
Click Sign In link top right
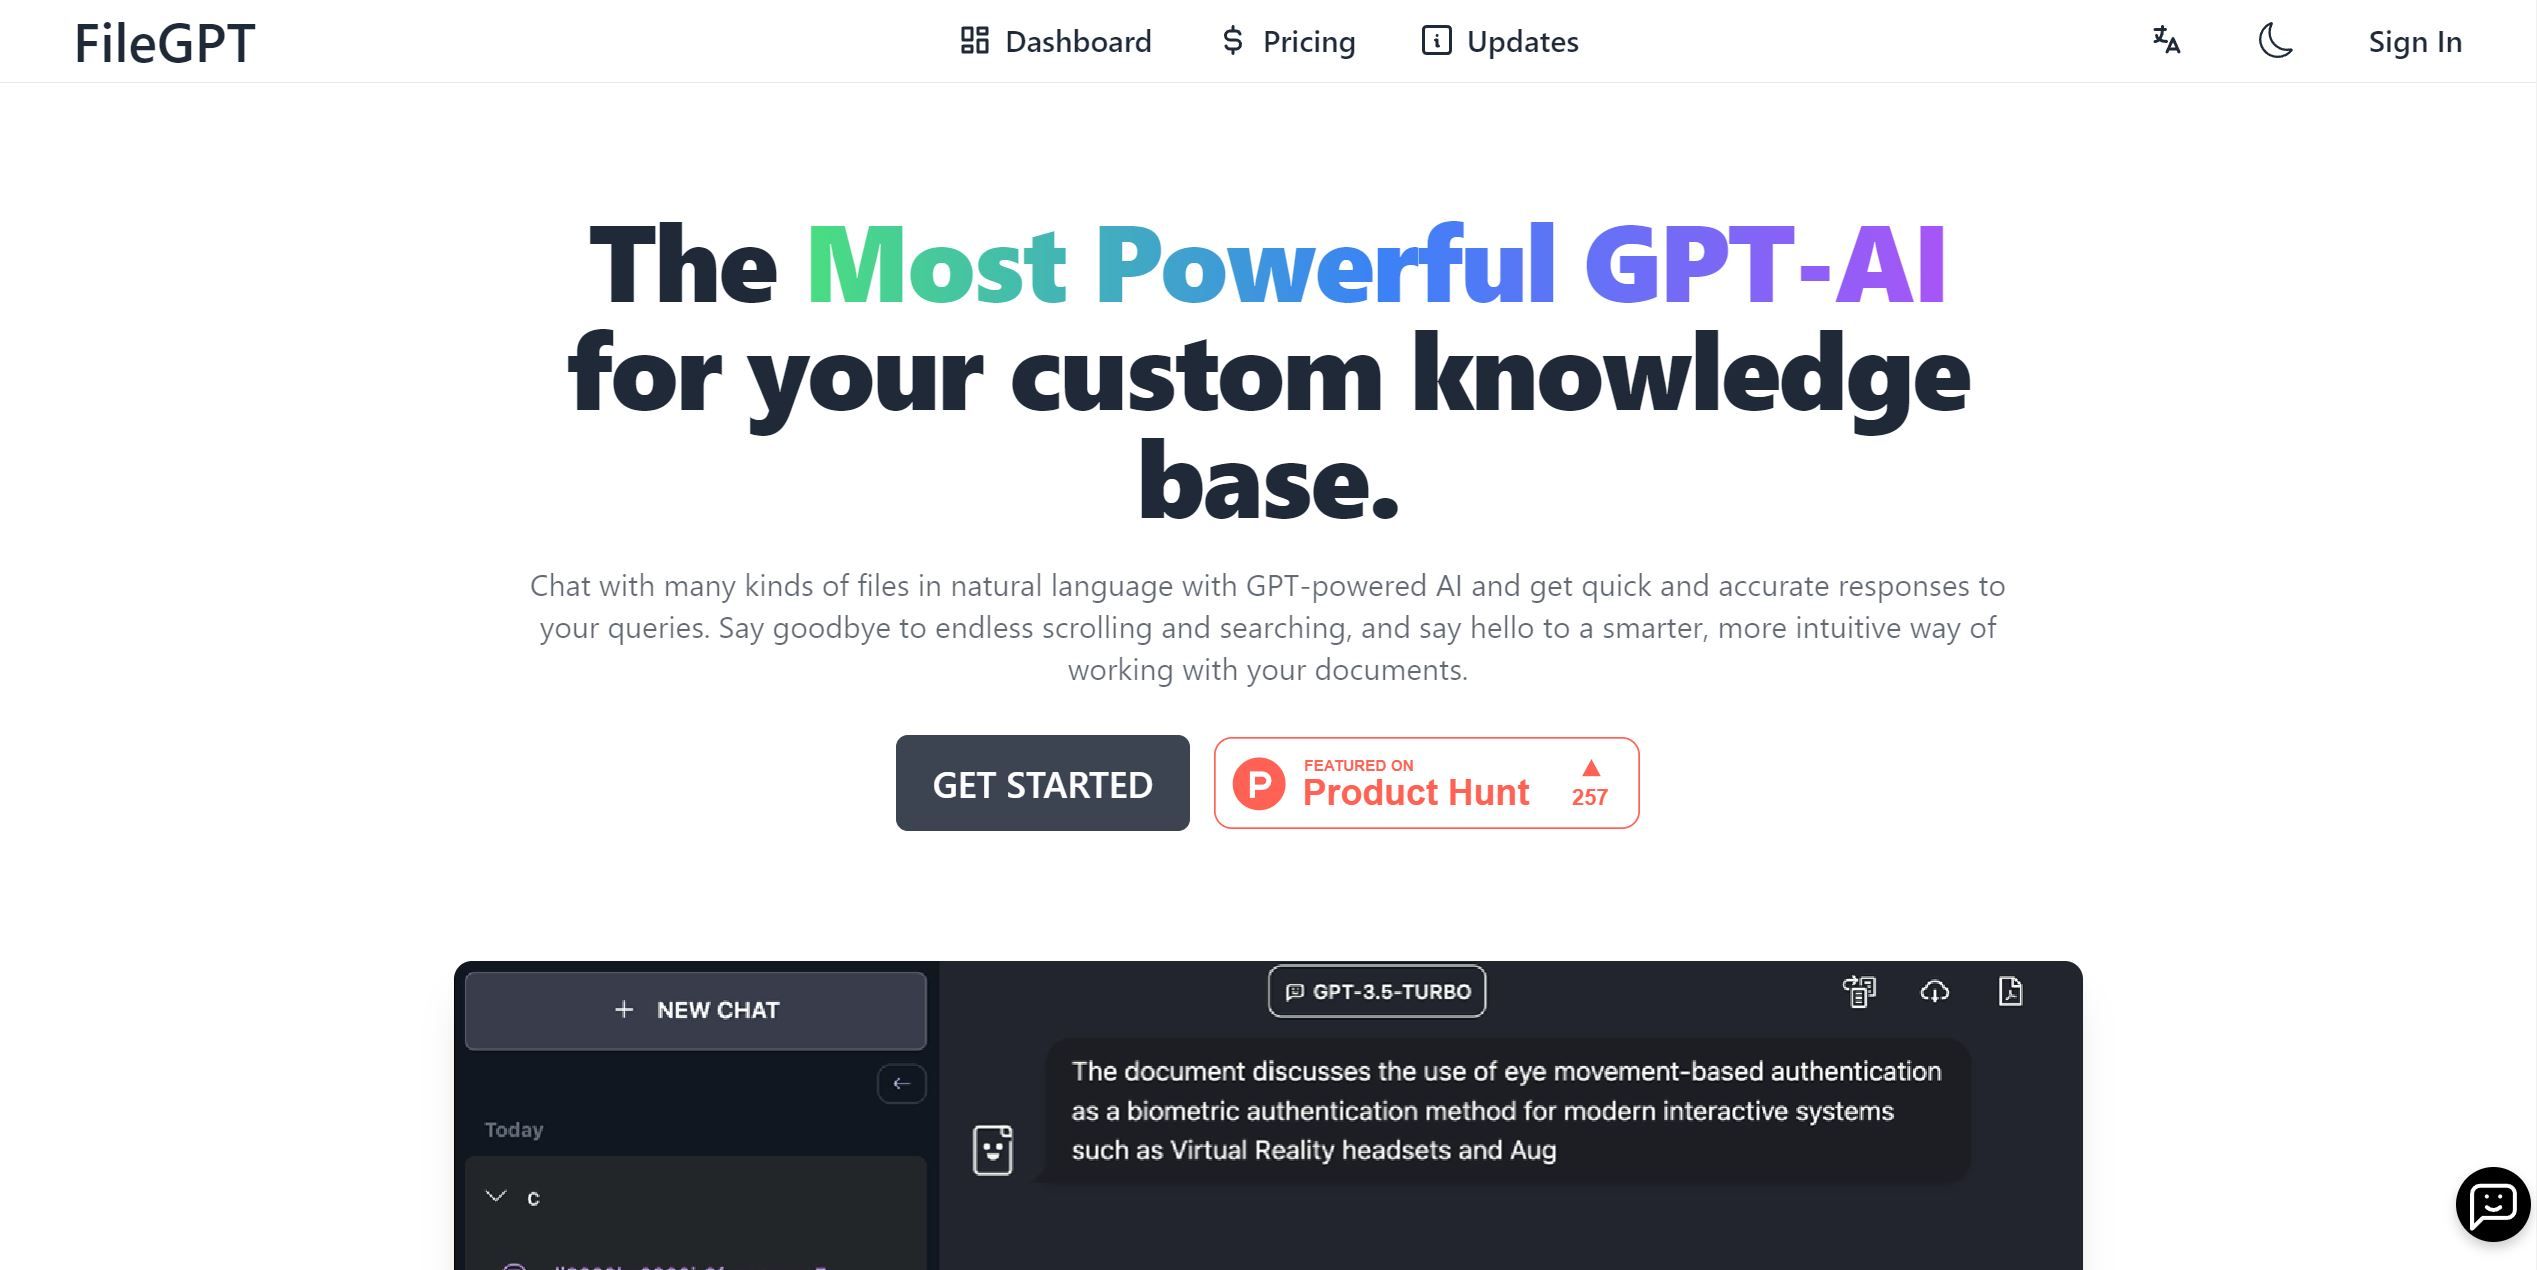click(2414, 40)
